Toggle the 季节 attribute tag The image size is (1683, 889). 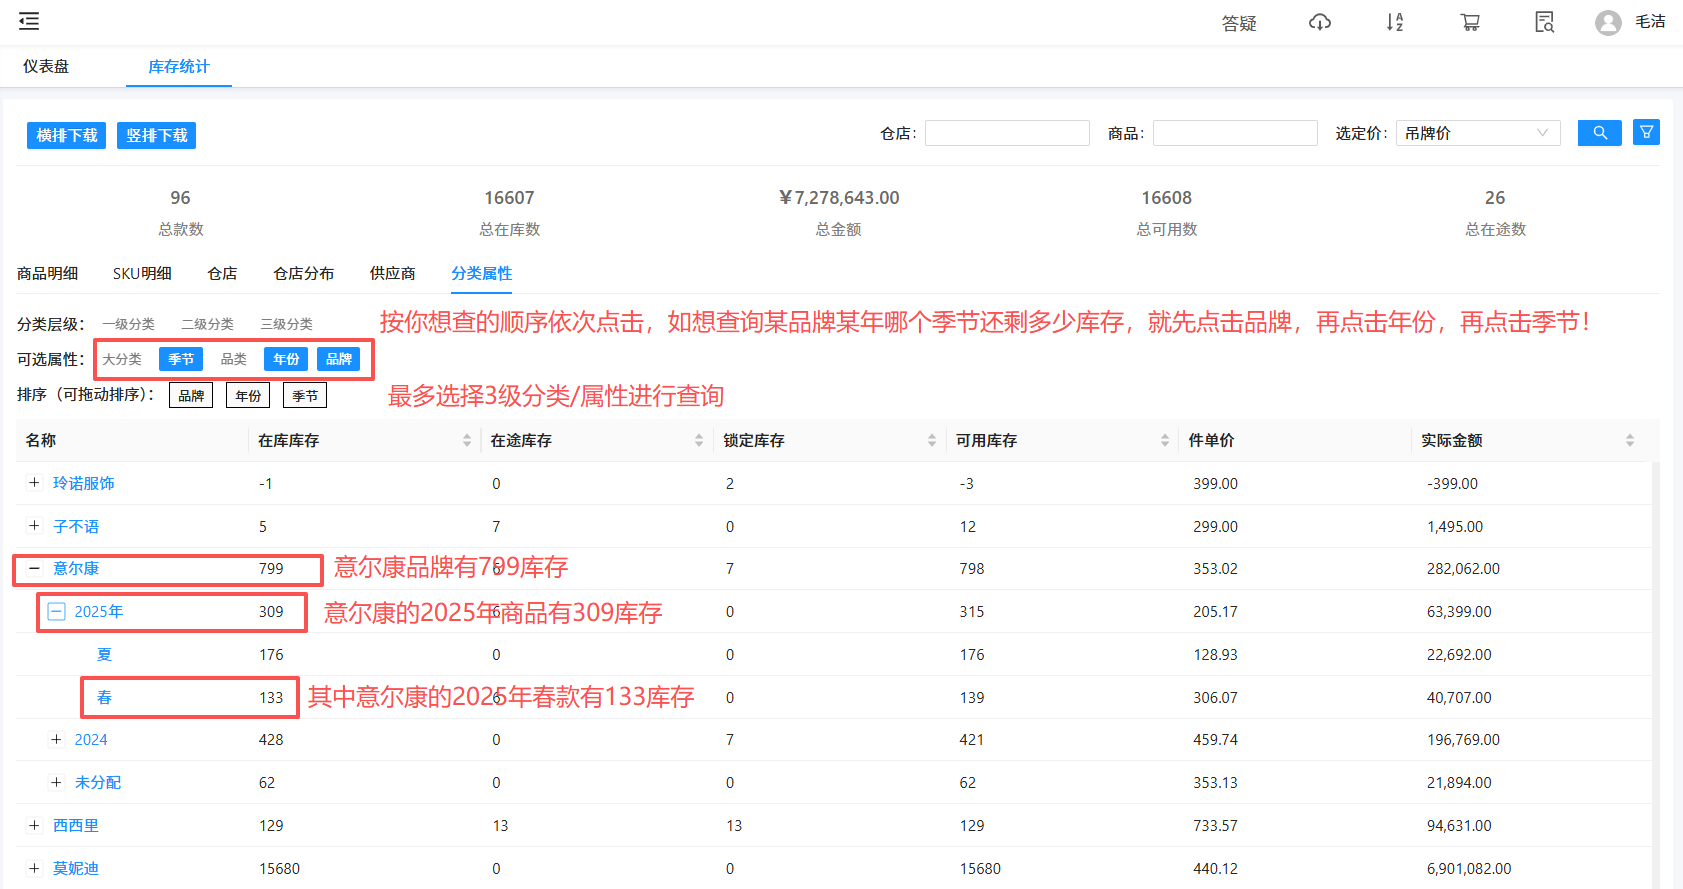click(x=181, y=359)
